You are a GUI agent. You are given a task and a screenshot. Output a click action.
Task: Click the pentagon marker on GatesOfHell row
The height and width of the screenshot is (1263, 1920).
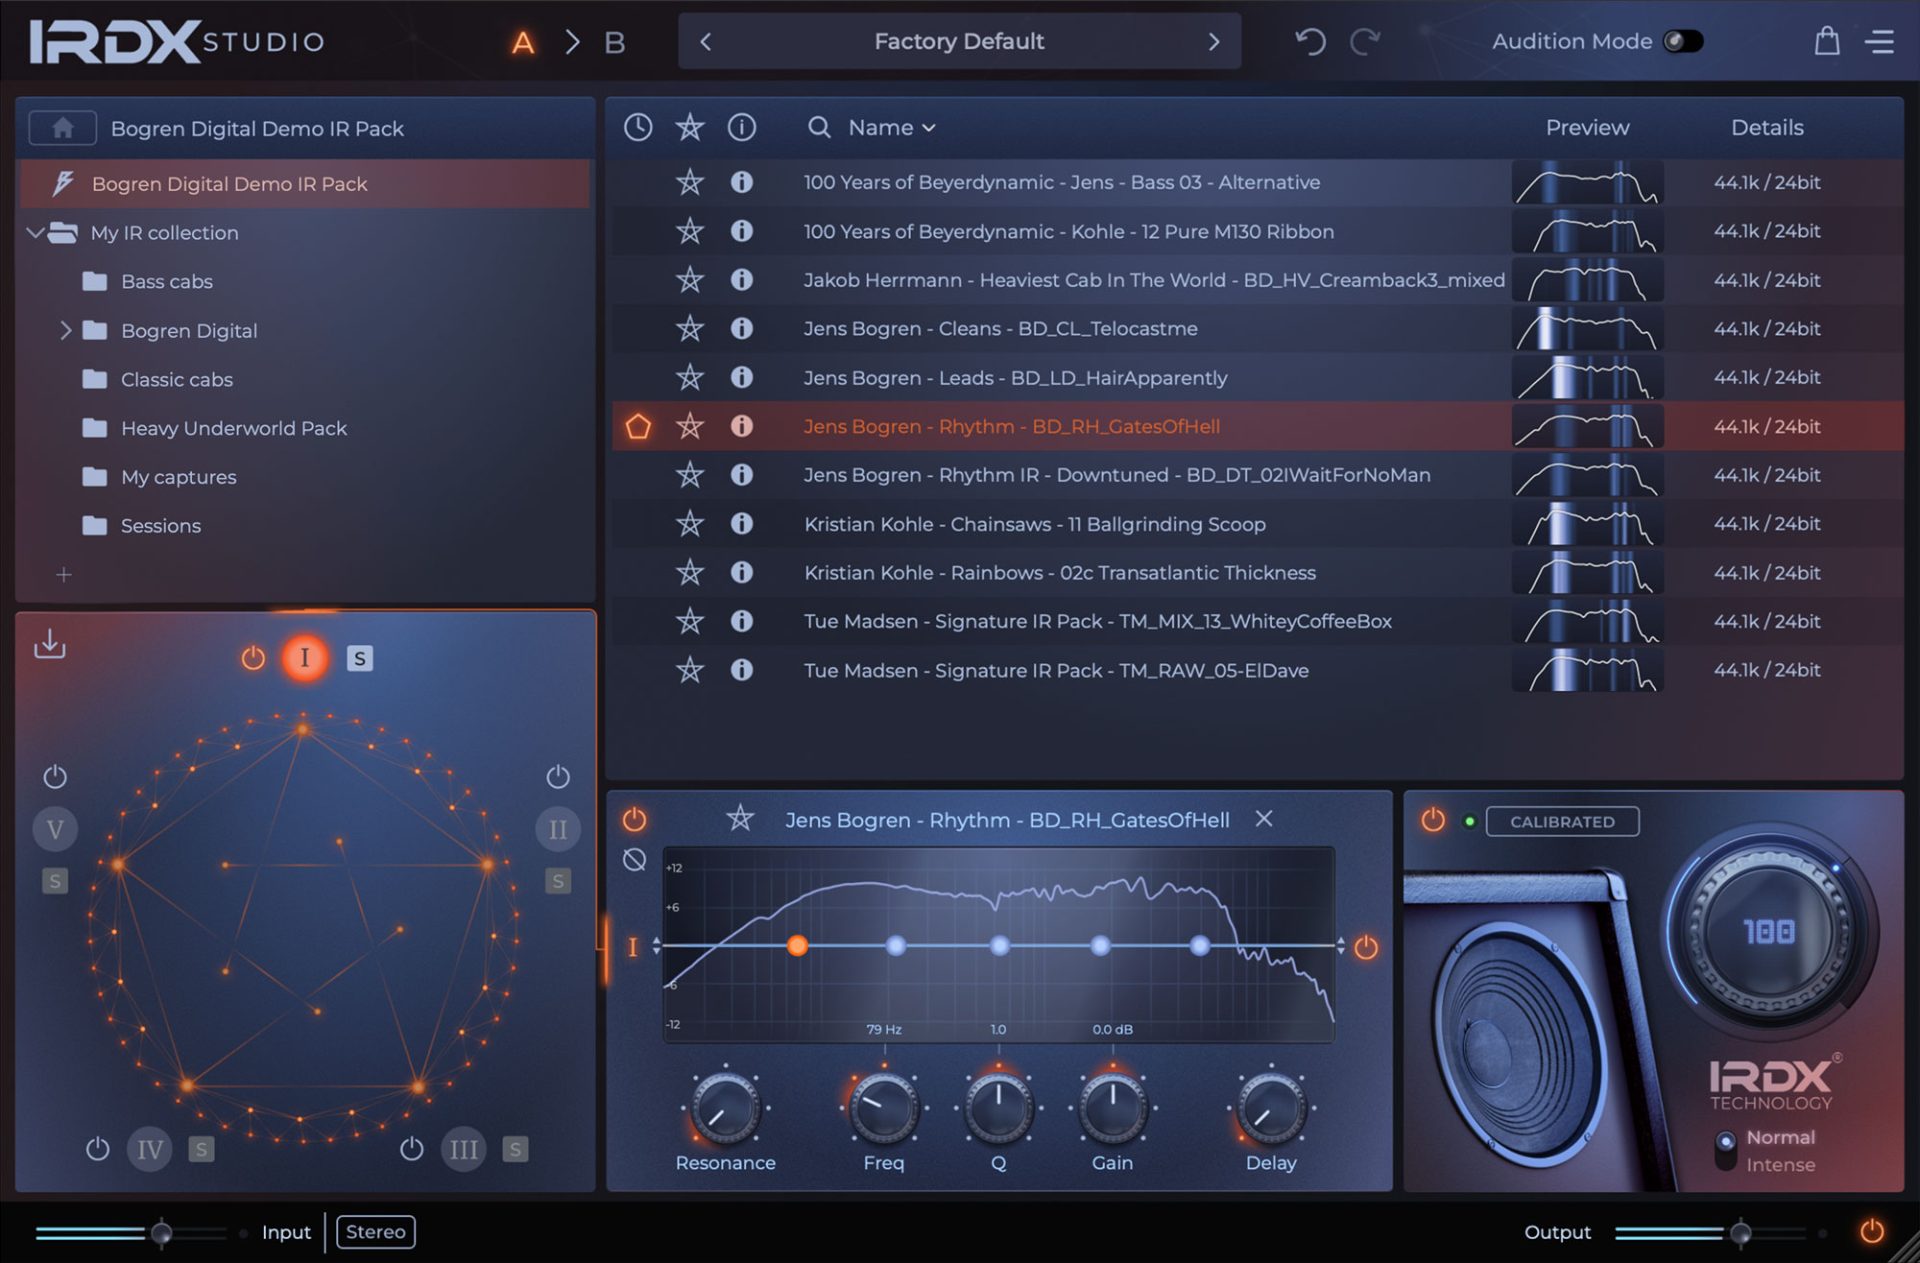point(638,426)
